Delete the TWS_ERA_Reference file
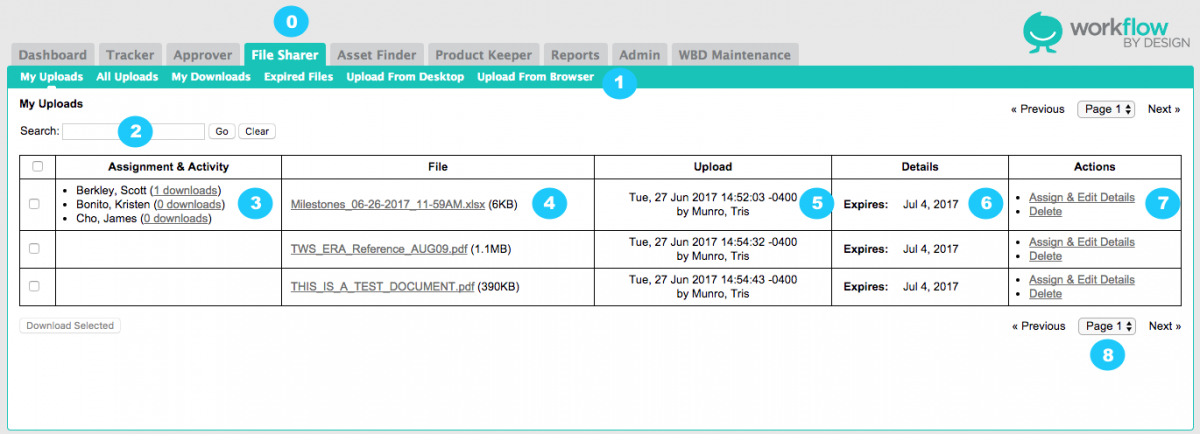The image size is (1200, 434). [x=1045, y=256]
